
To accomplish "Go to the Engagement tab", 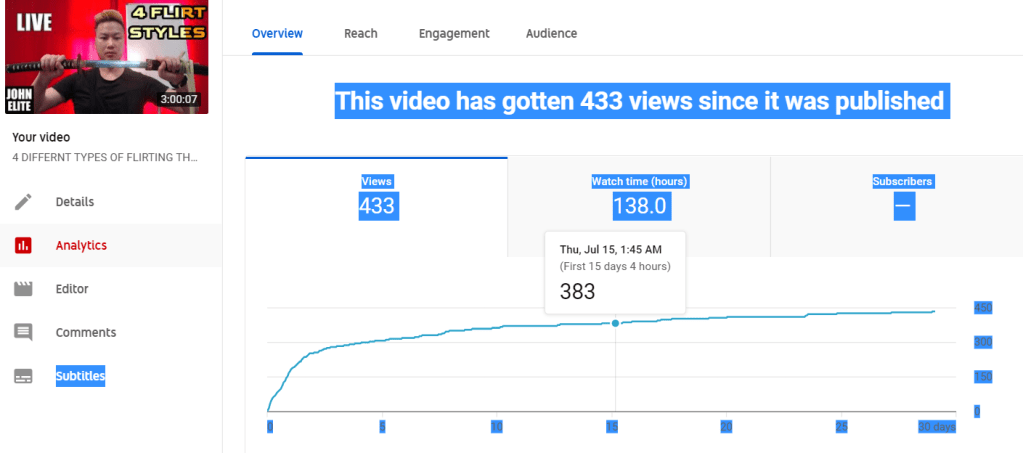I will [x=454, y=33].
